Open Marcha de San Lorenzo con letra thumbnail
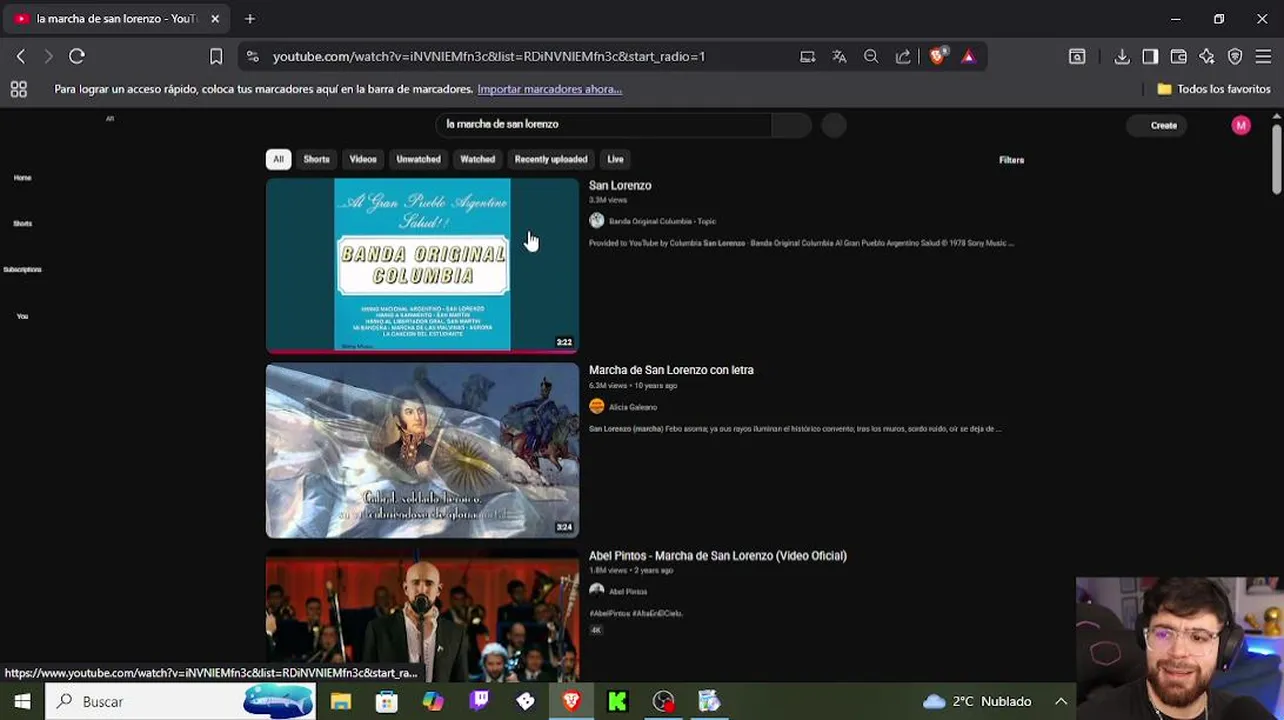Viewport: 1284px width, 720px height. (422, 450)
